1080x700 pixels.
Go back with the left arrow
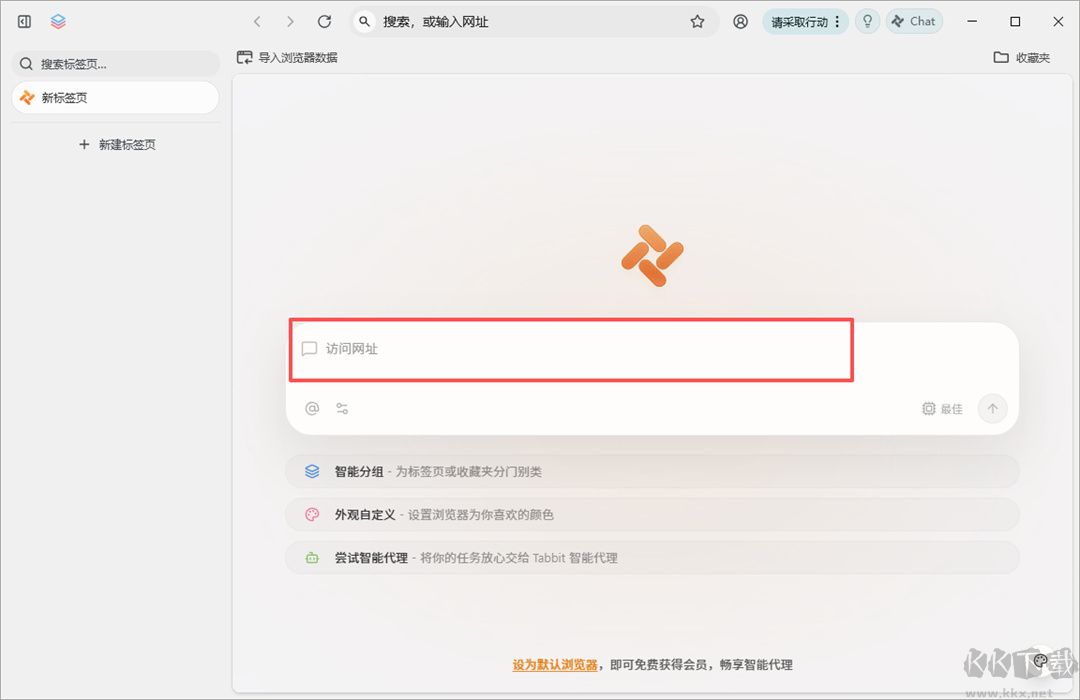point(258,22)
